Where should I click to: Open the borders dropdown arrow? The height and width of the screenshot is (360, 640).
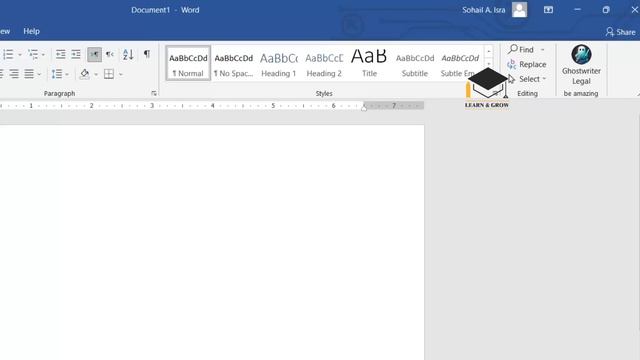tap(120, 74)
